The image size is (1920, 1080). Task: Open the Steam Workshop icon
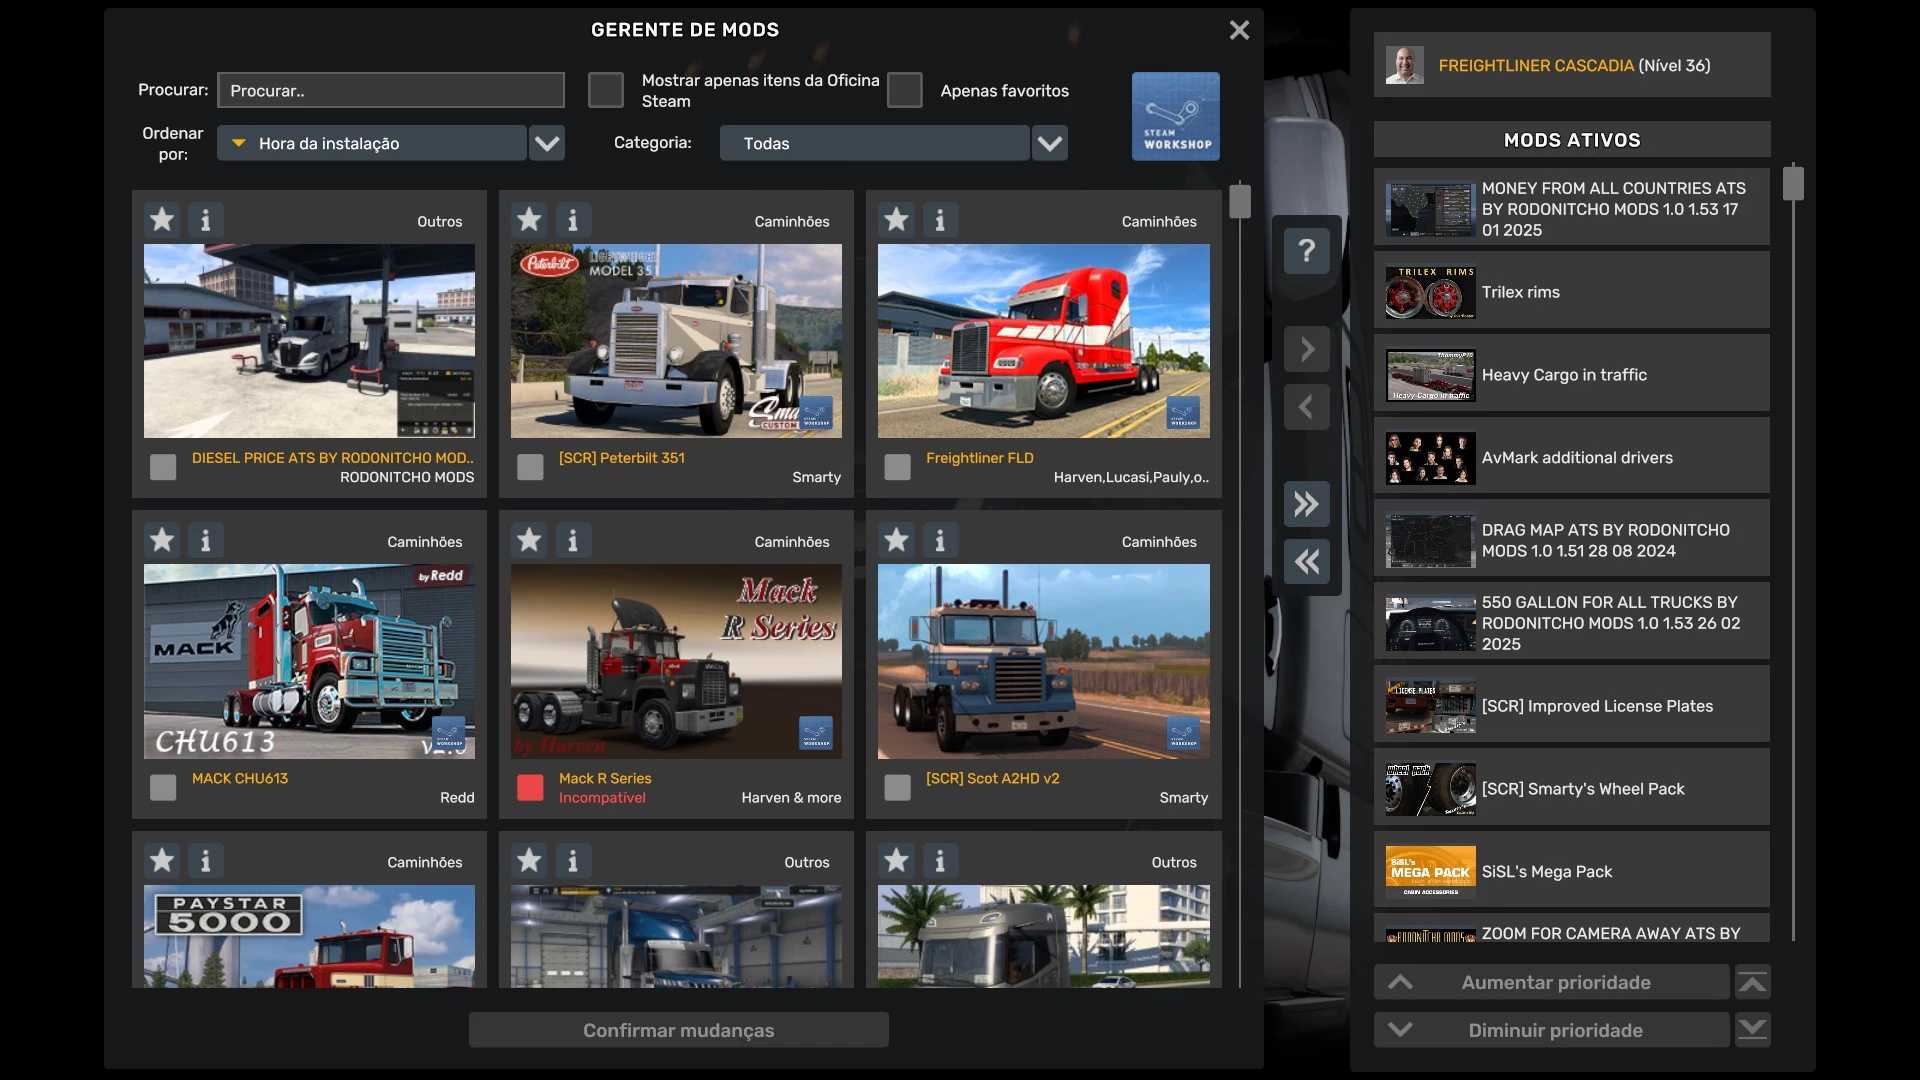pyautogui.click(x=1175, y=116)
